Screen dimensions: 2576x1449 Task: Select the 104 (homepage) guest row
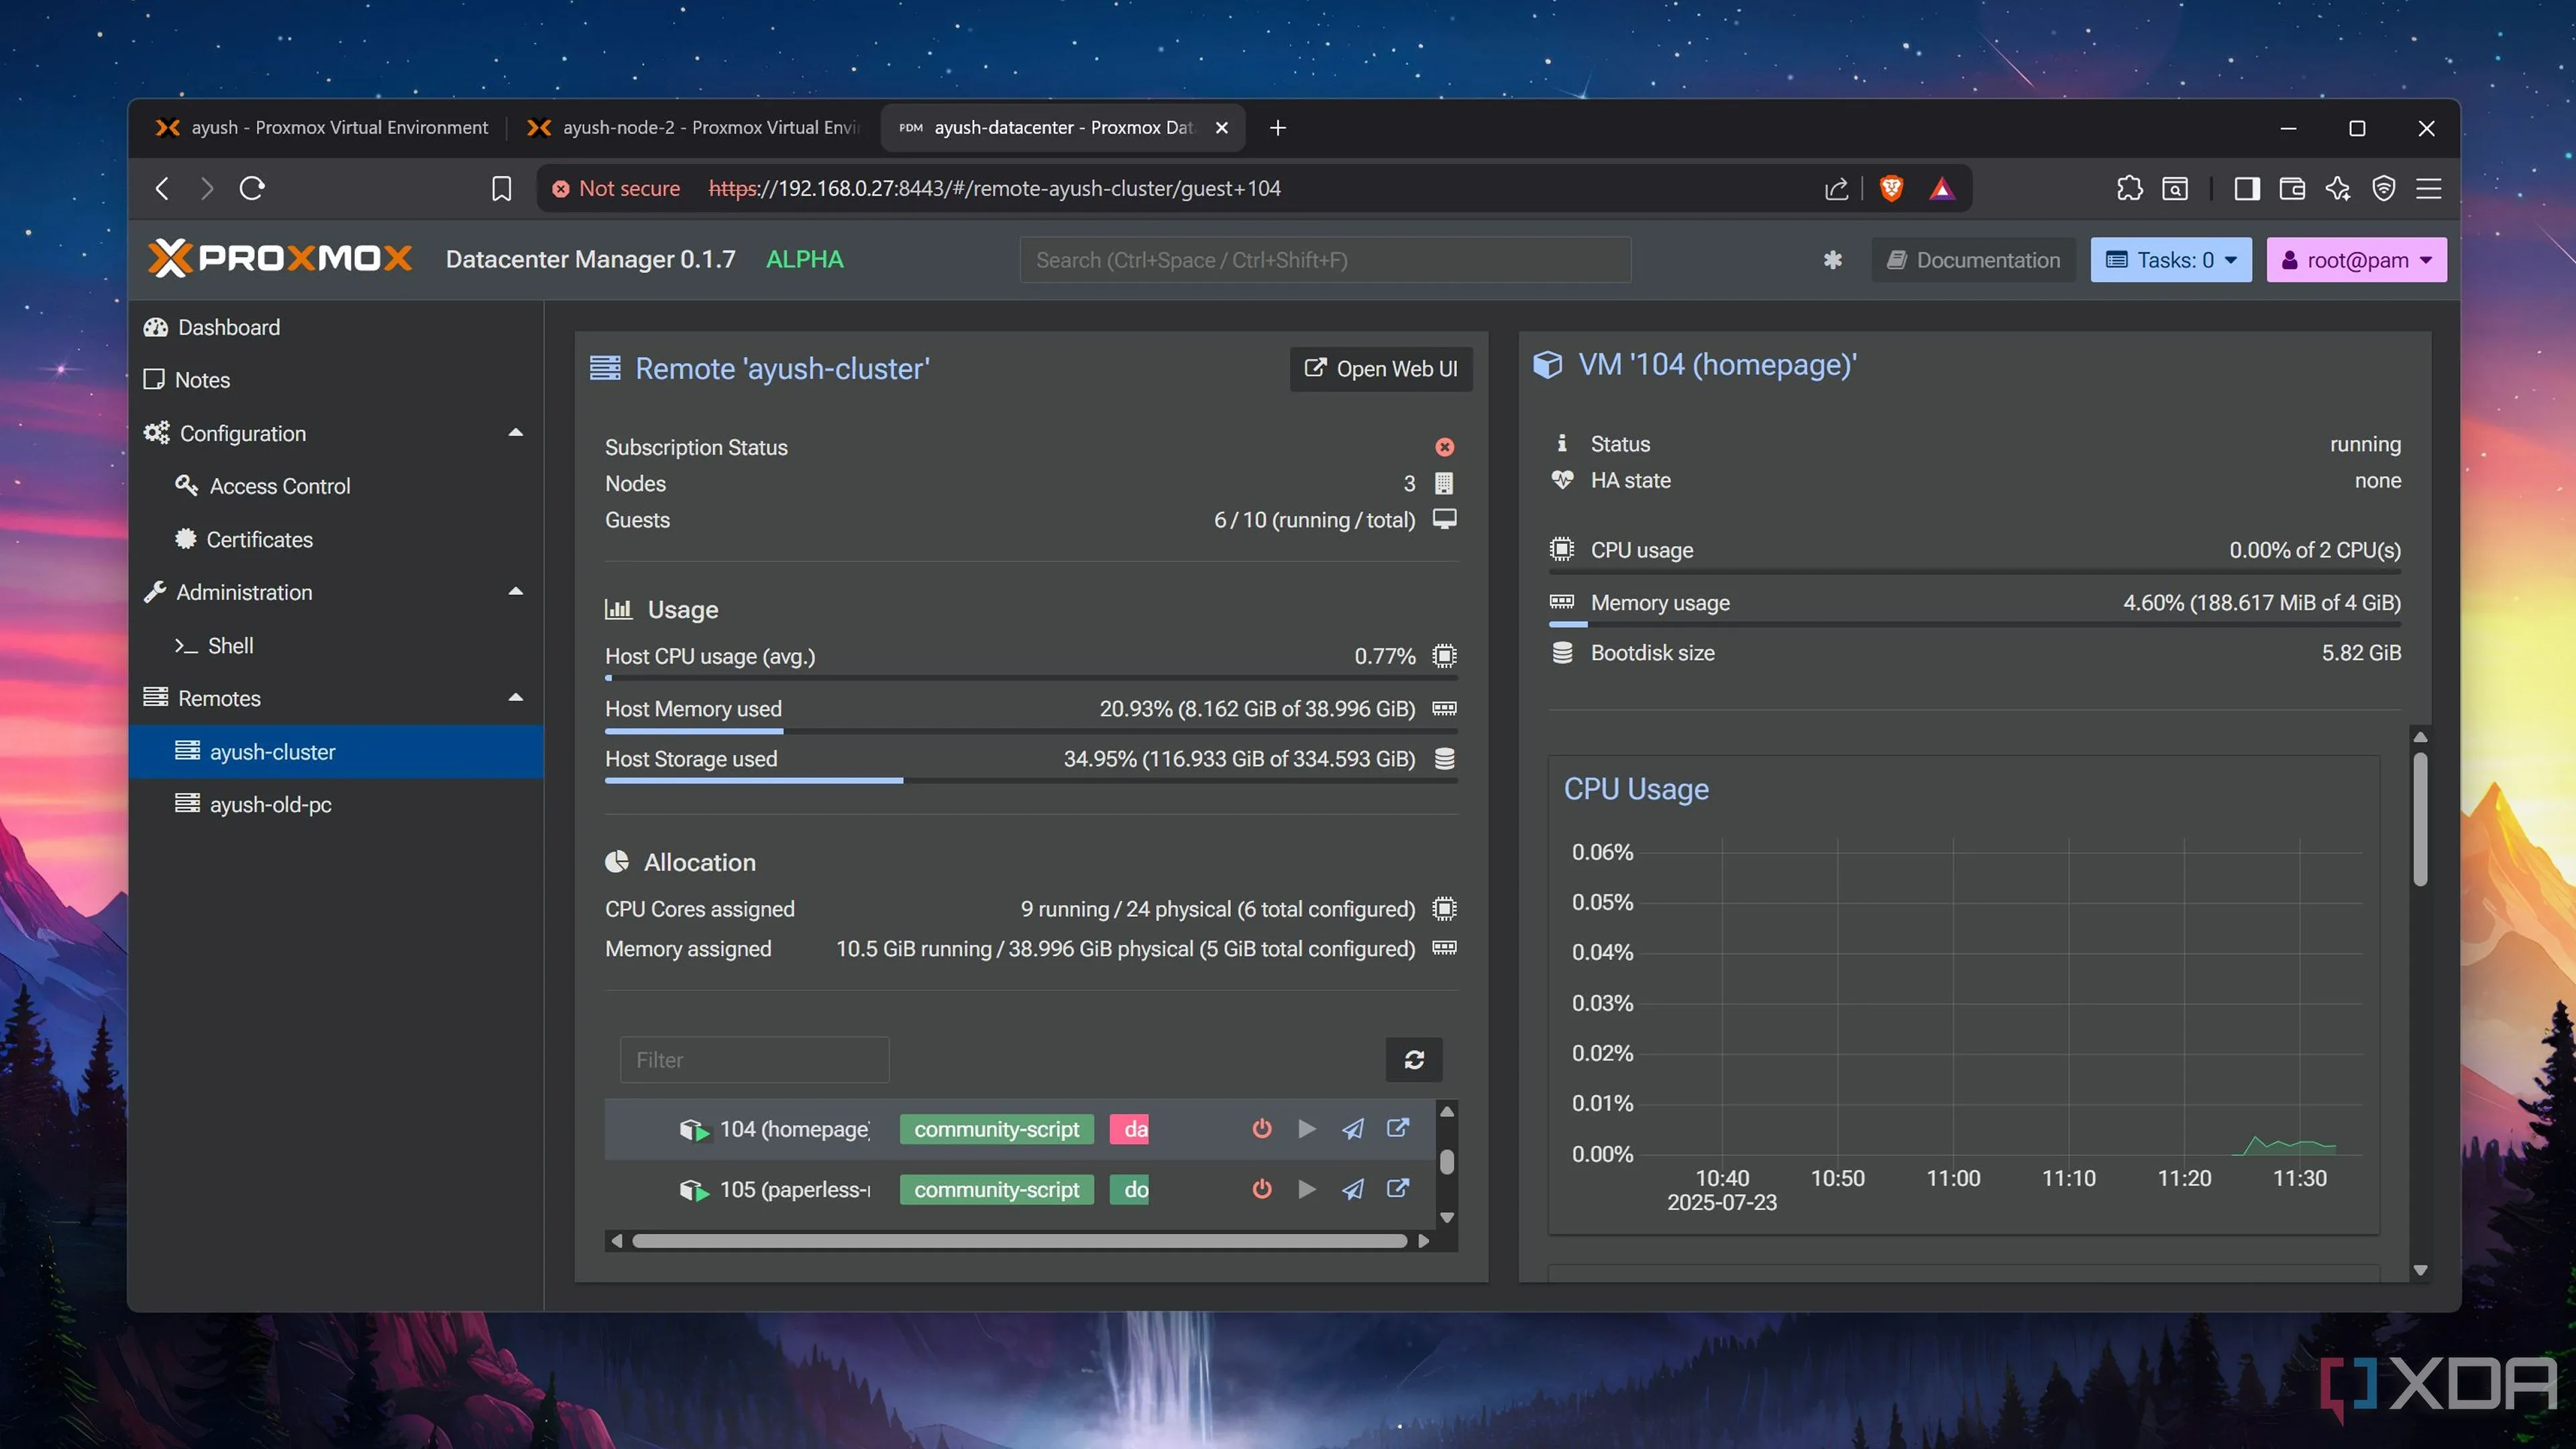(x=1020, y=1129)
